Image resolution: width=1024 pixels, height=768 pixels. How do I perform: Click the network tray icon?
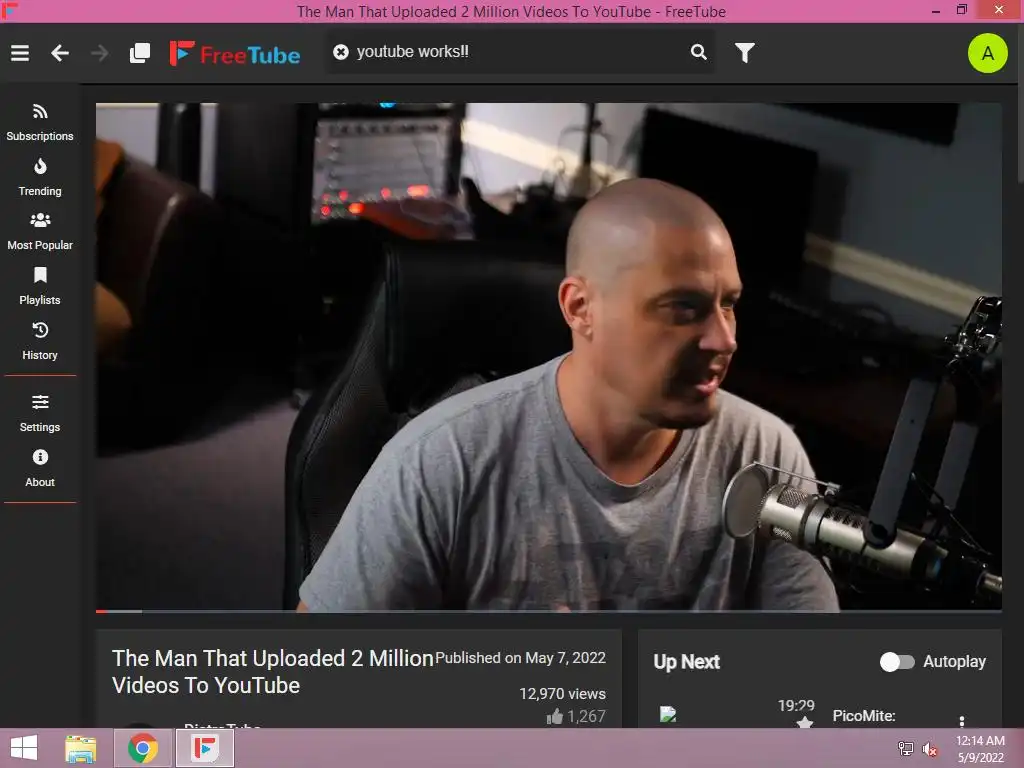tap(905, 748)
